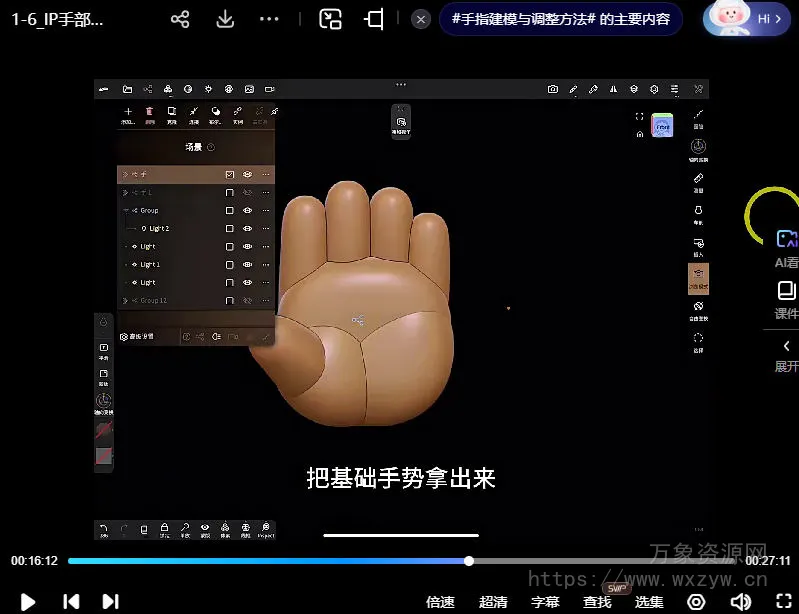Click the video progress bar handle
This screenshot has height=614, width=799.
[x=469, y=561]
